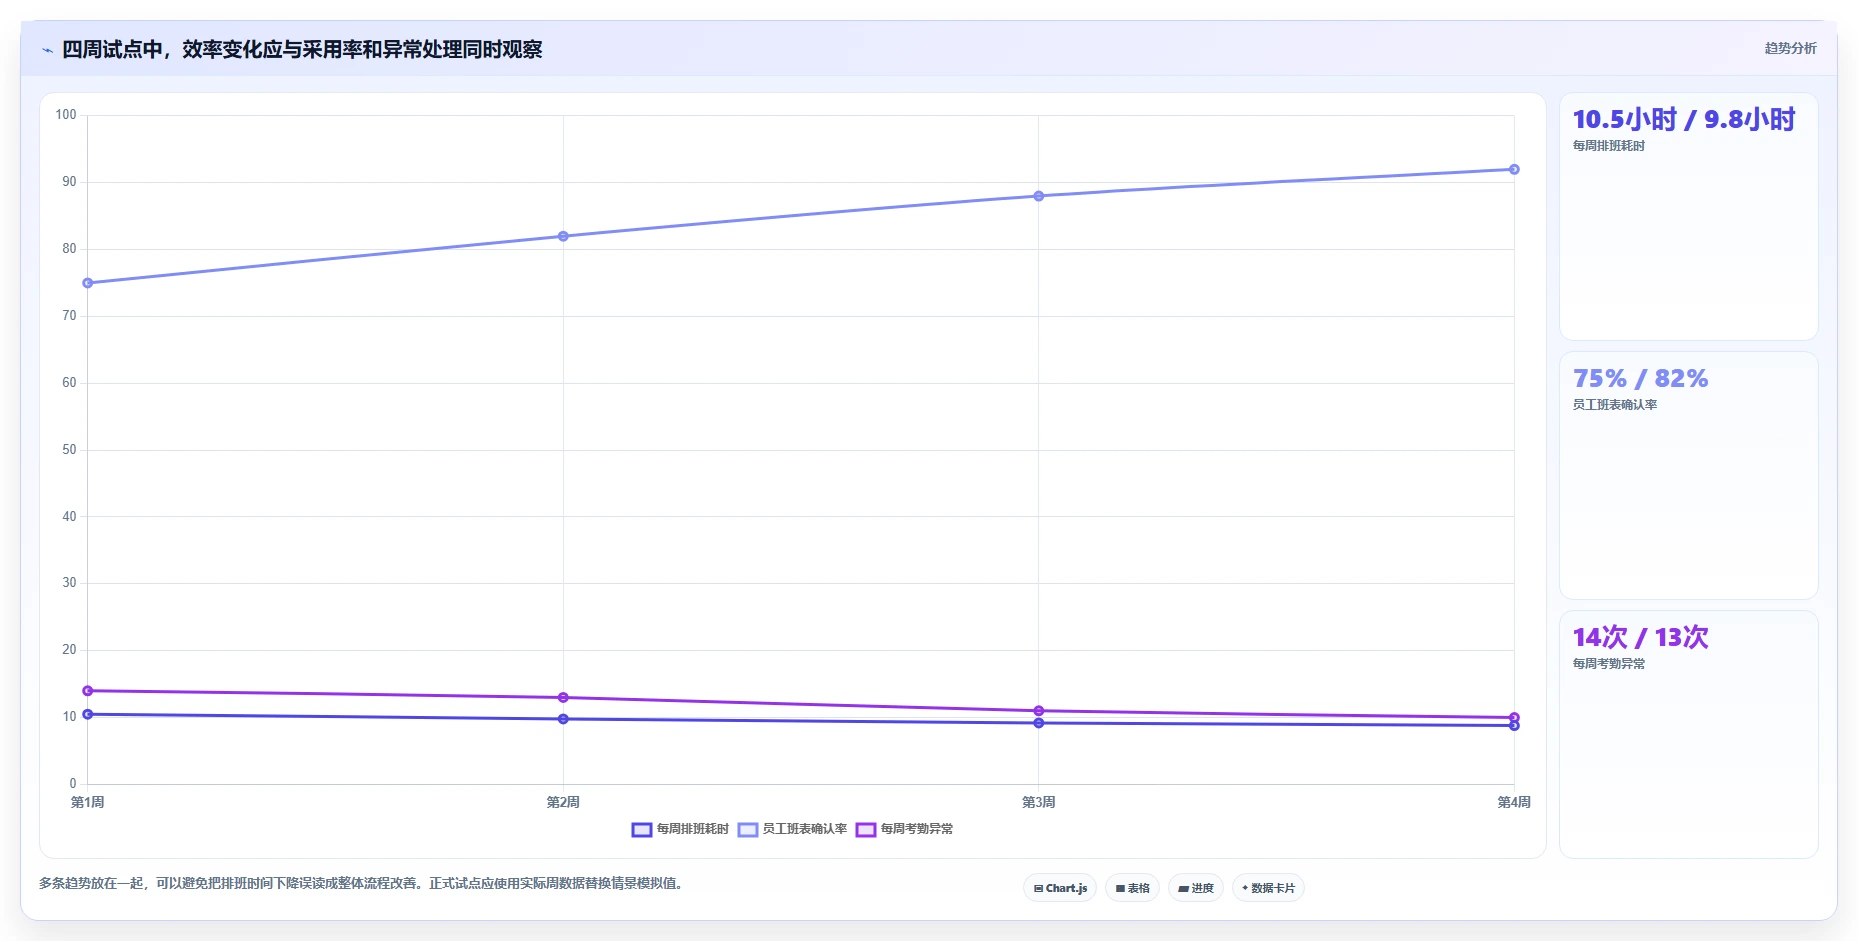This screenshot has width=1858, height=941.
Task: Open the 10.5小时 / 9.8小时 card
Action: click(x=1689, y=217)
